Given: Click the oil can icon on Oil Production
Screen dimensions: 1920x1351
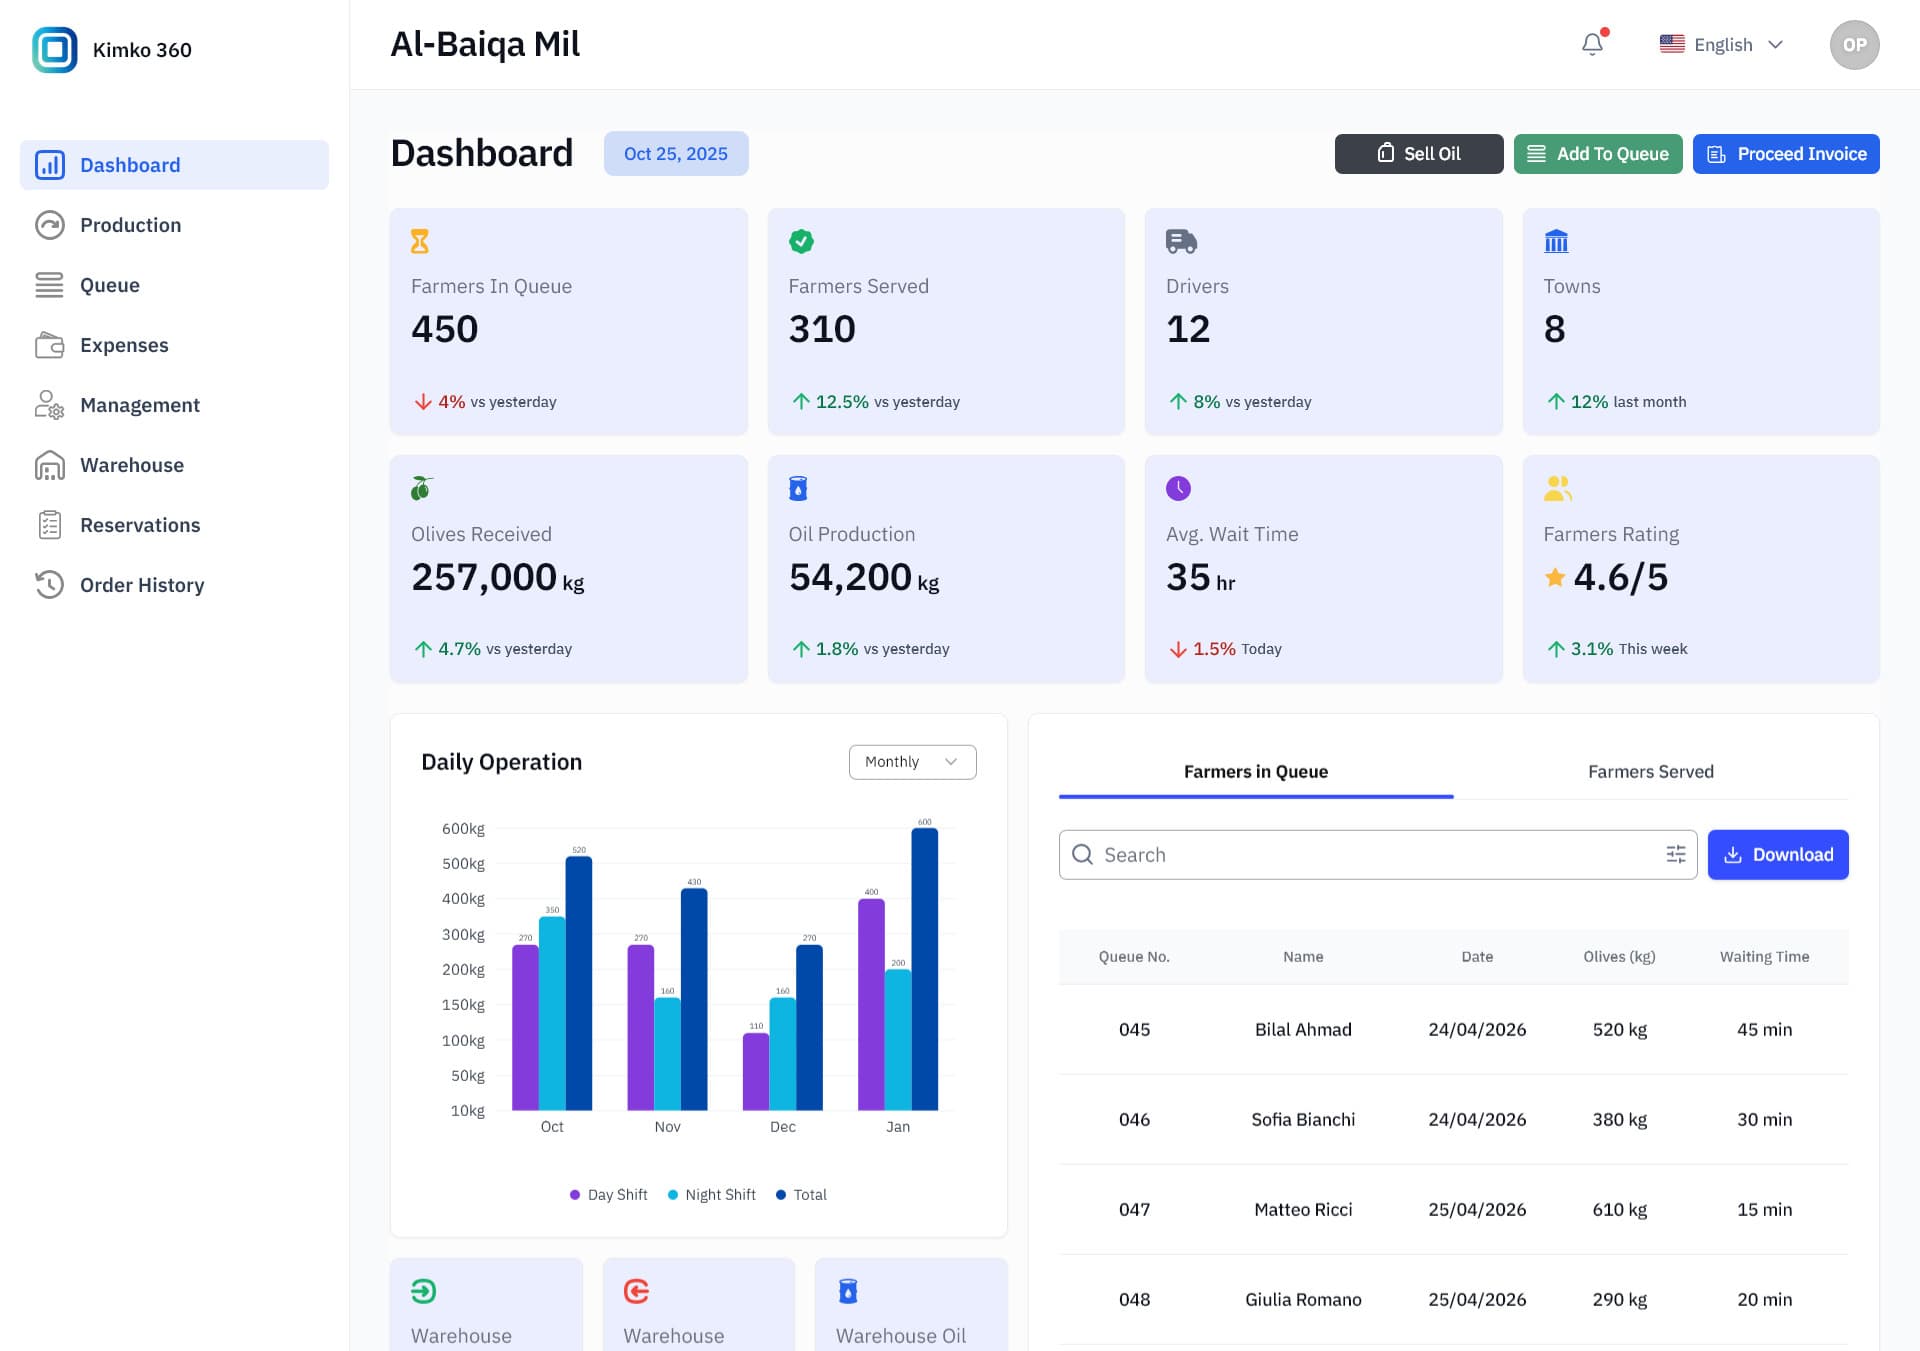Looking at the screenshot, I should point(798,488).
